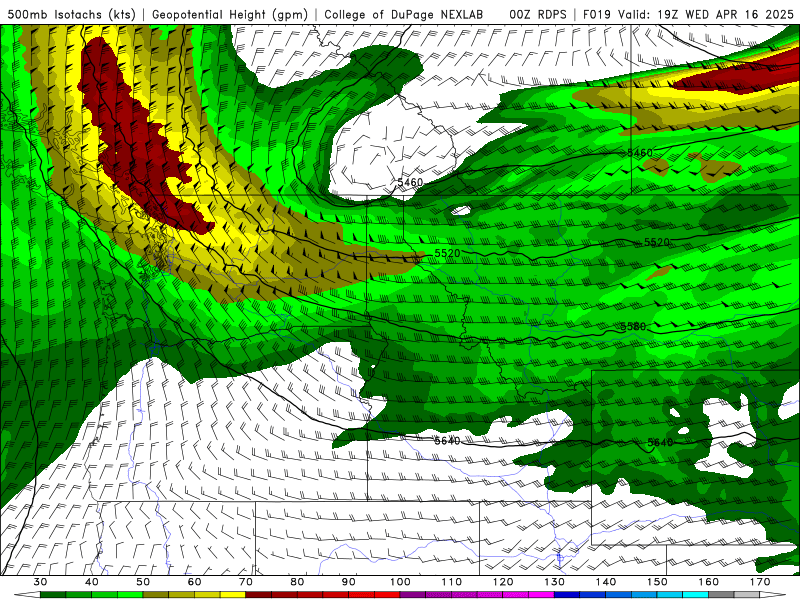Click the dark gray swatch just after 160

point(721,595)
